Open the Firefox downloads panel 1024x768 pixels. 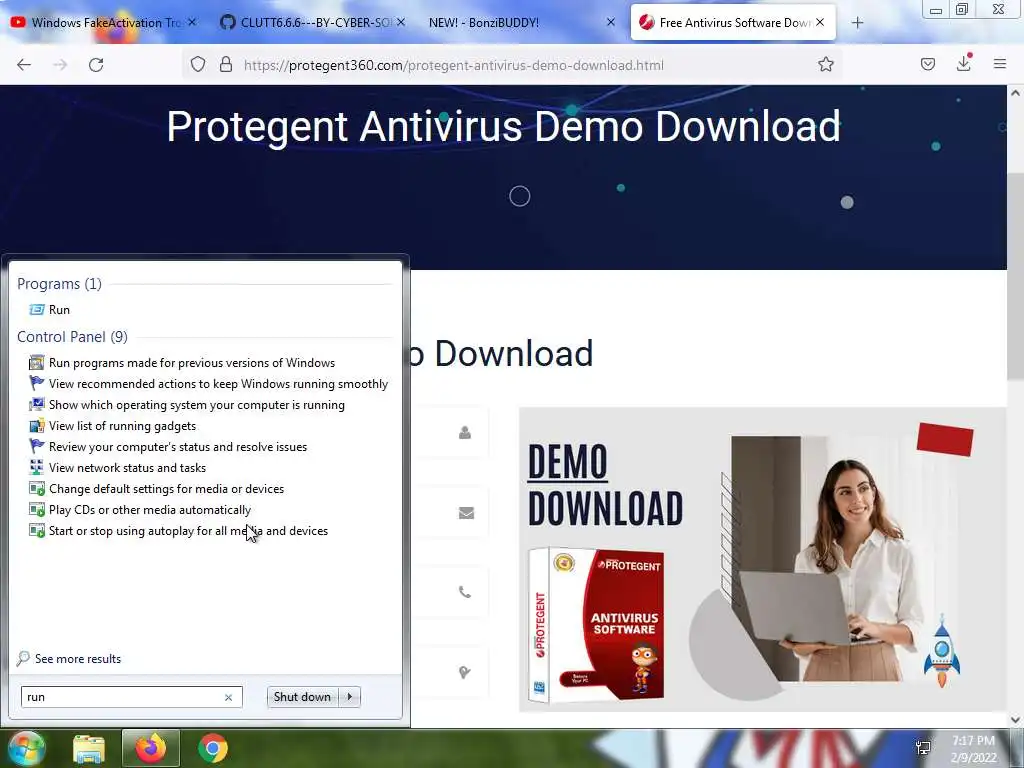click(x=964, y=63)
